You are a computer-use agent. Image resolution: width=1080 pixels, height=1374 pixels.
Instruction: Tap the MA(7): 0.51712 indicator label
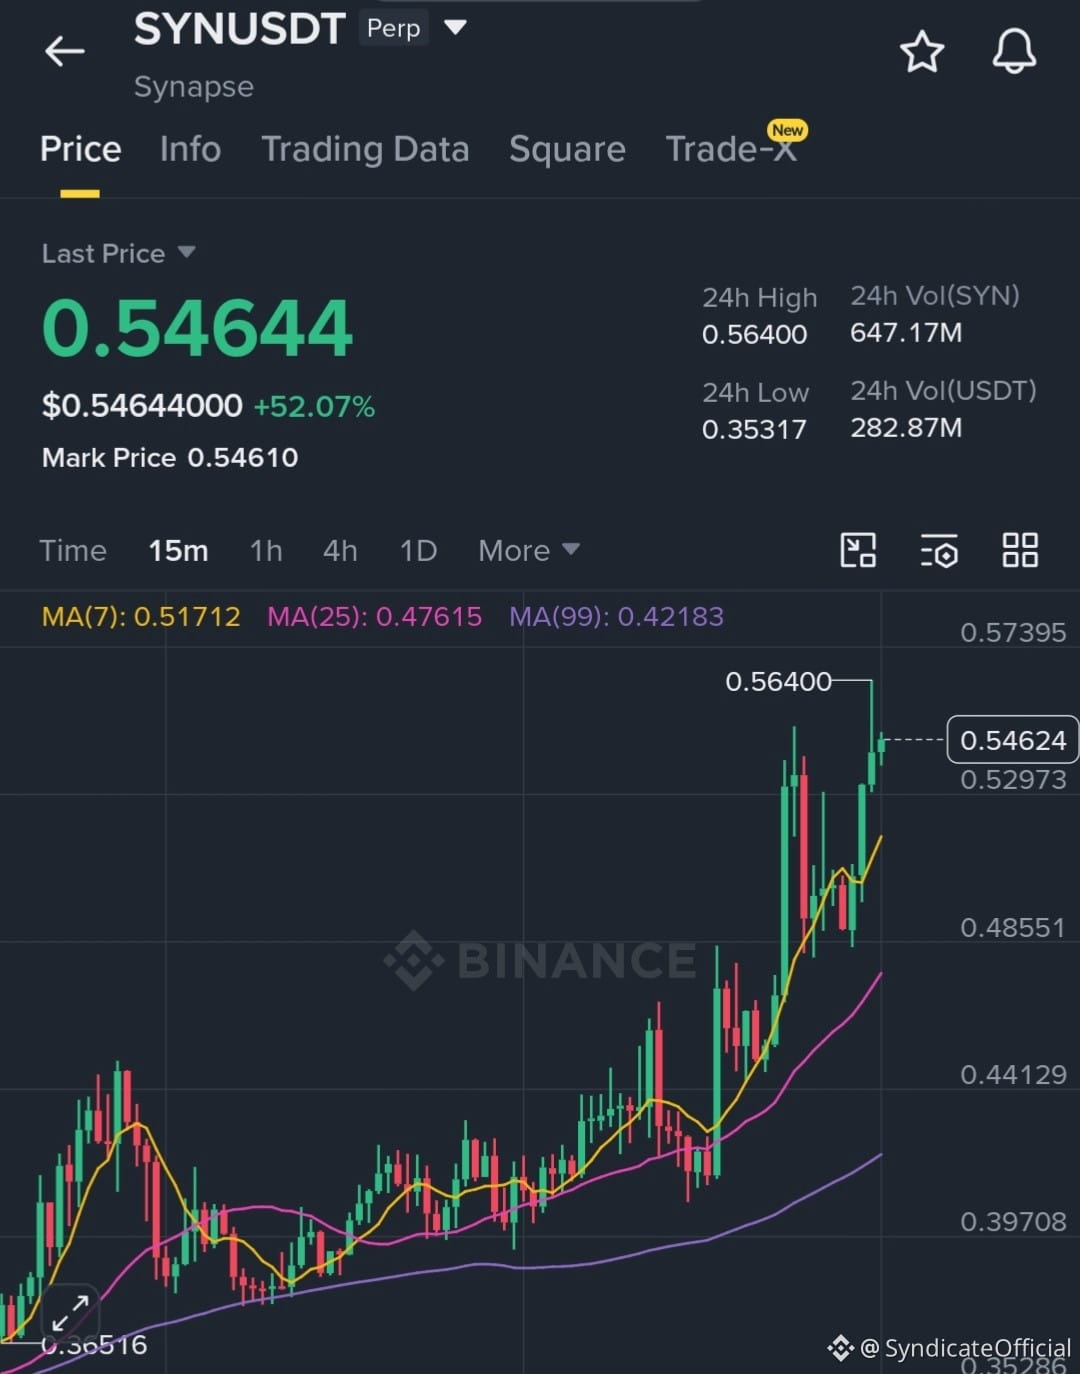[x=141, y=616]
